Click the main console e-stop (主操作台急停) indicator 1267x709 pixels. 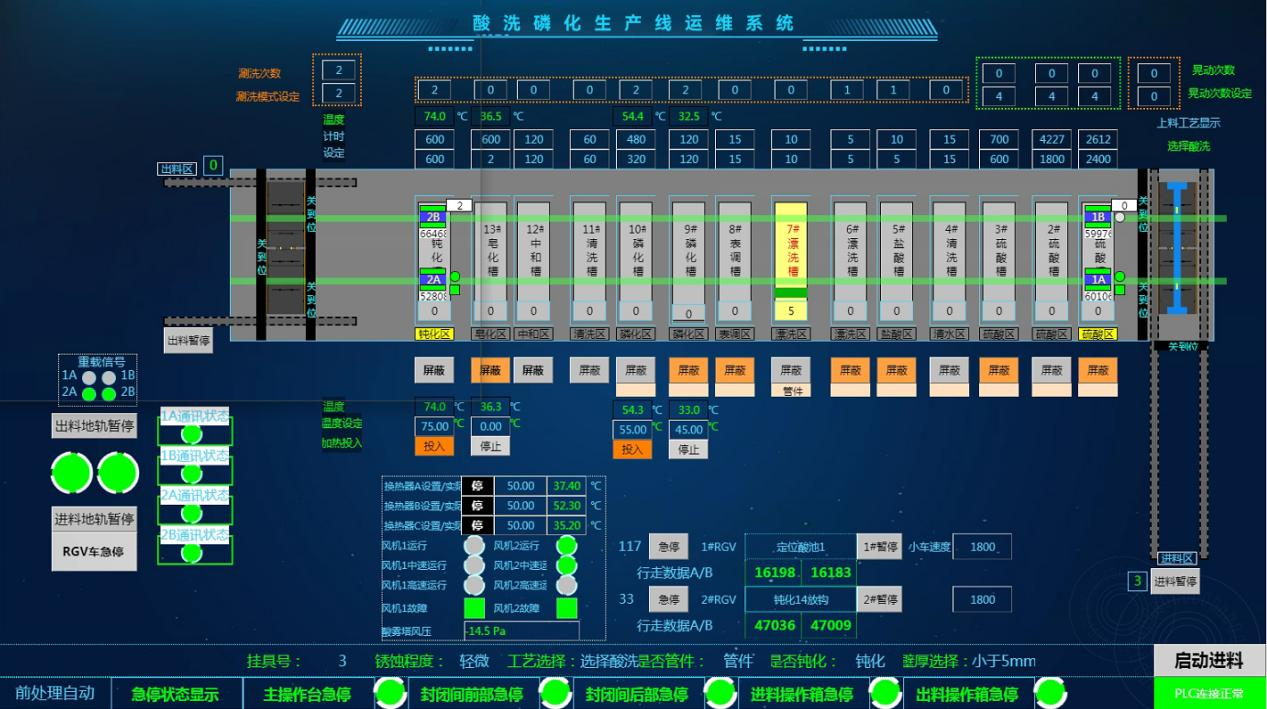click(388, 692)
